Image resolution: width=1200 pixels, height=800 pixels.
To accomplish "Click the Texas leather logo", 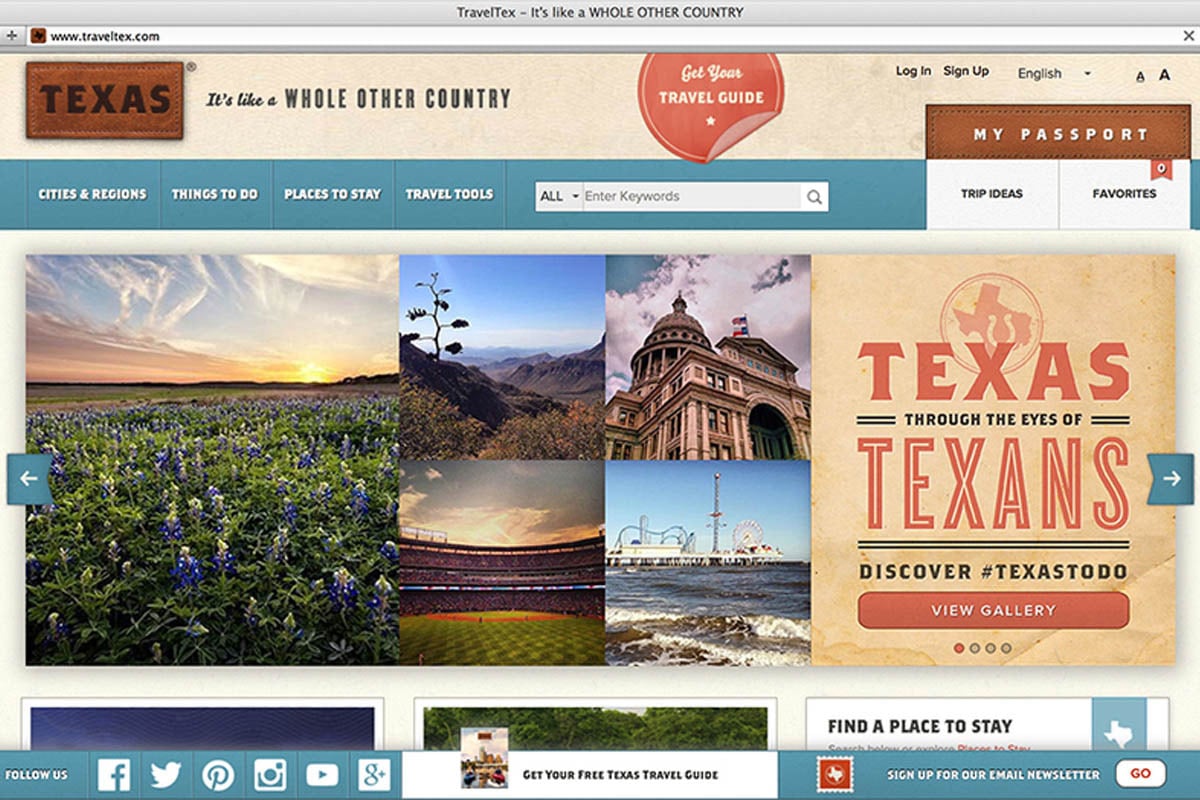I will click(105, 100).
